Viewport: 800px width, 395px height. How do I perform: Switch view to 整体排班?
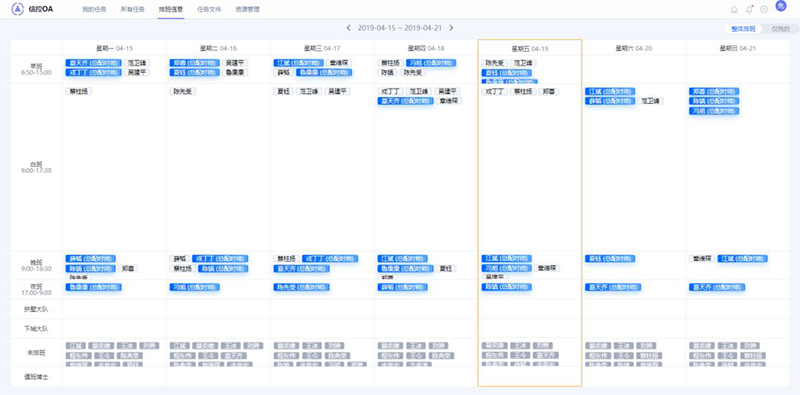tap(743, 29)
